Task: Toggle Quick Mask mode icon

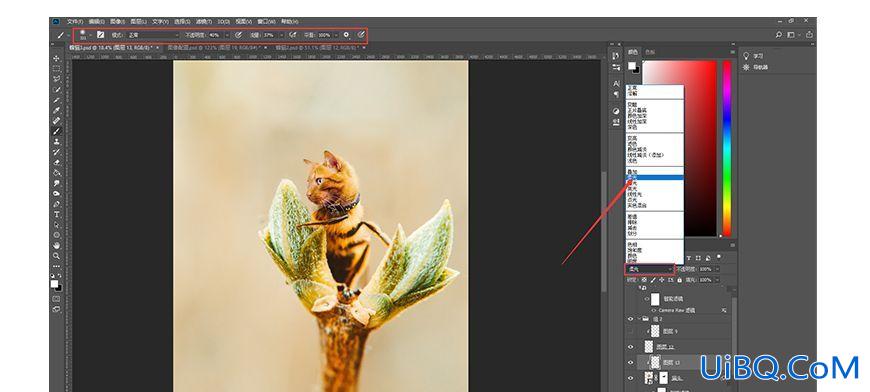Action: 57,298
